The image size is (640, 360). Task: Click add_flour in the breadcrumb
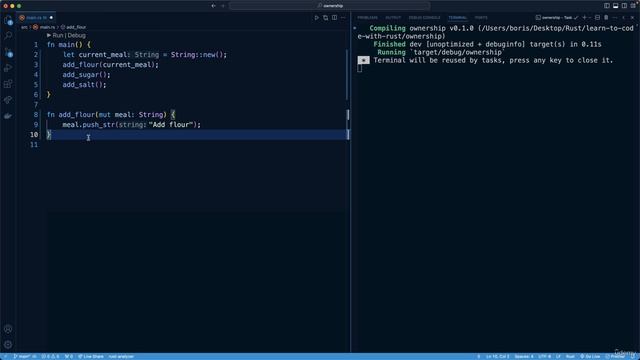coord(76,27)
